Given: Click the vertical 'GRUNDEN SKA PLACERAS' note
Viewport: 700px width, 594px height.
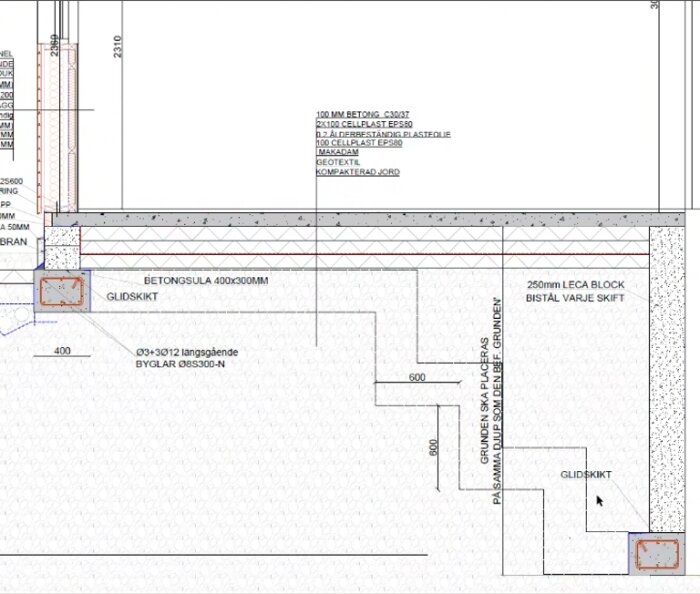Looking at the screenshot, I should (485, 400).
